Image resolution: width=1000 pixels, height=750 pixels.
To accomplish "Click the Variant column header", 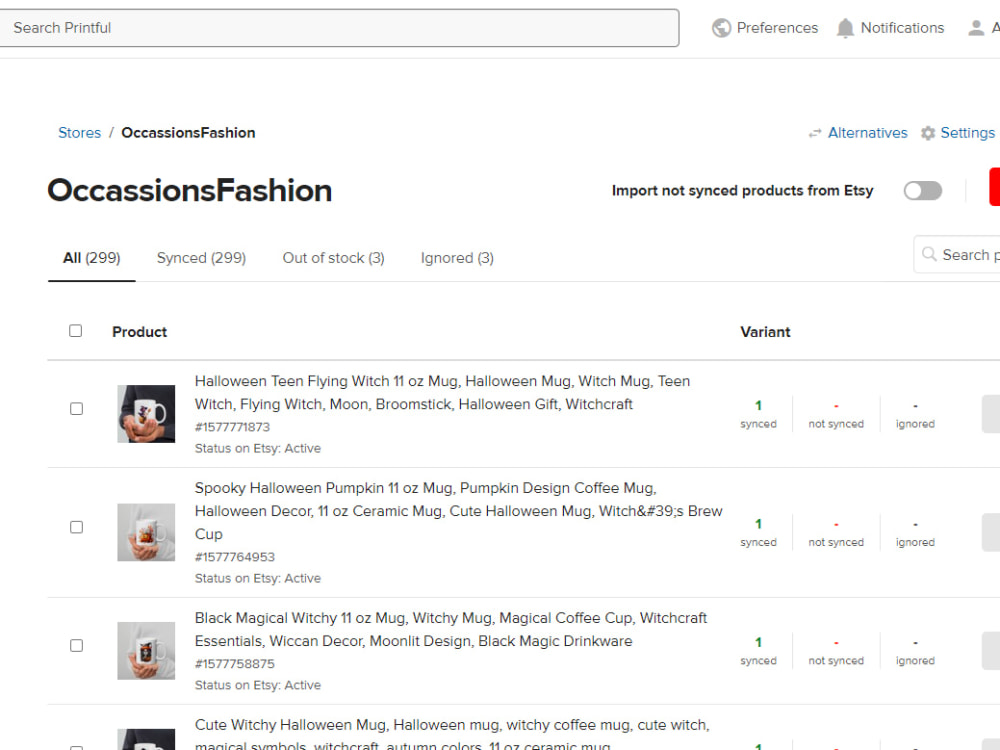I will click(765, 332).
